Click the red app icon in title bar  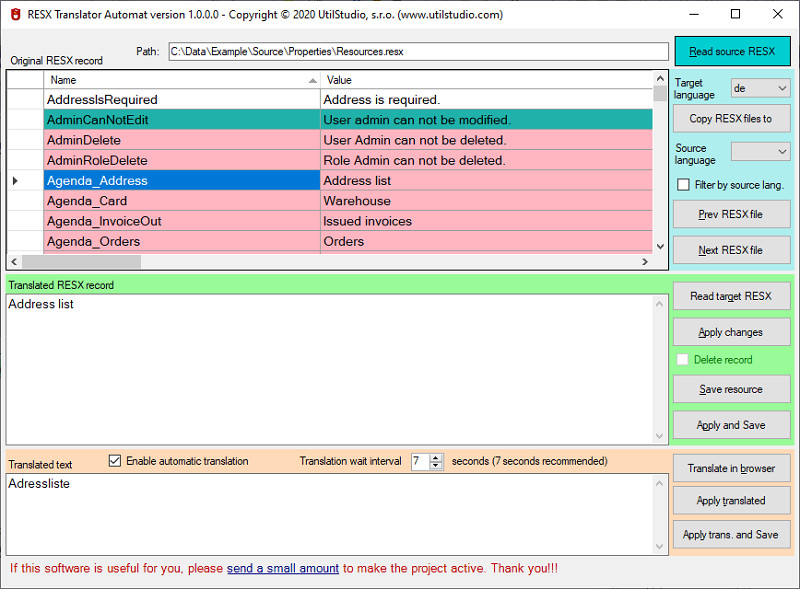pyautogui.click(x=16, y=14)
